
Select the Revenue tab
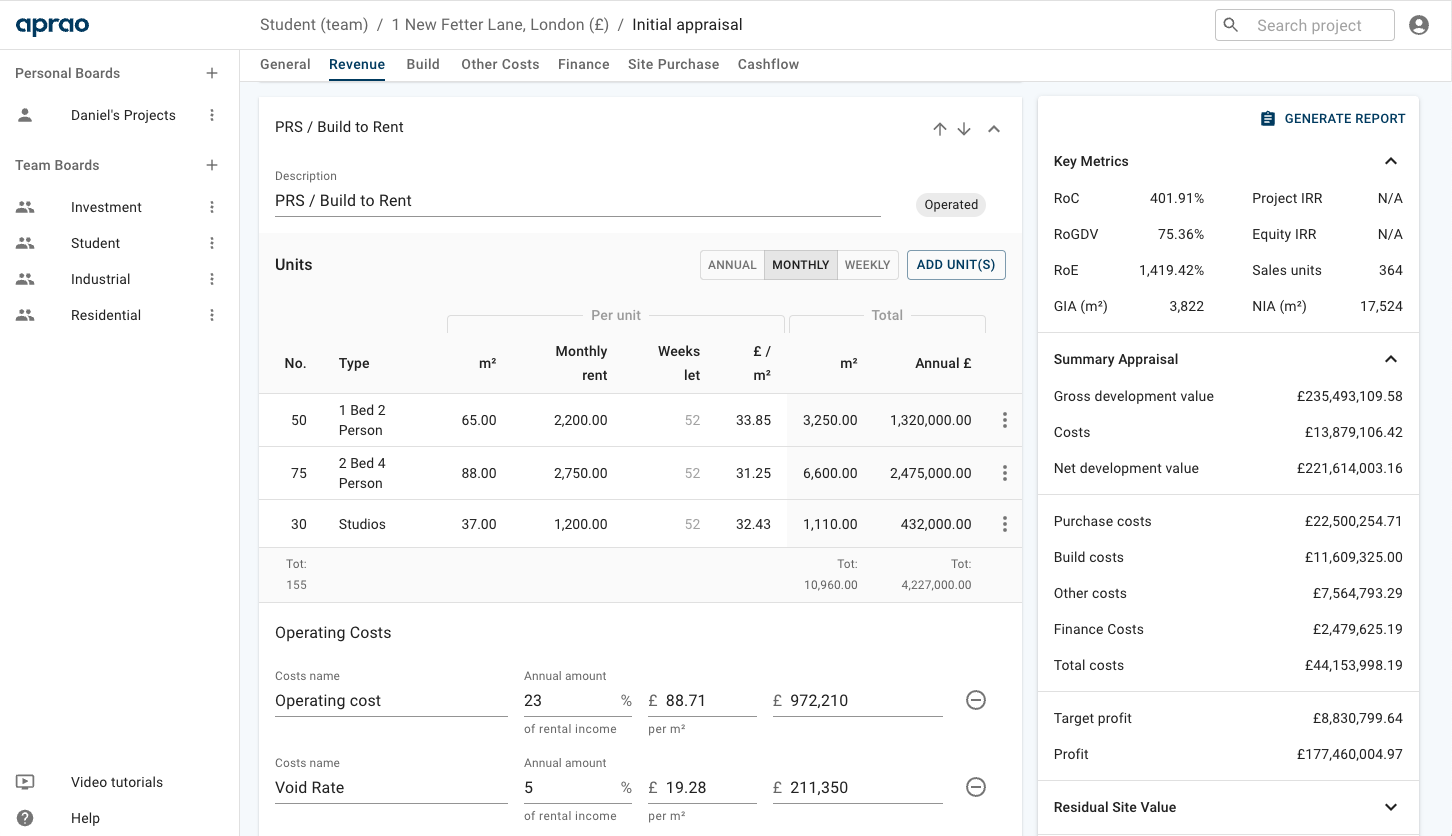pyautogui.click(x=357, y=64)
